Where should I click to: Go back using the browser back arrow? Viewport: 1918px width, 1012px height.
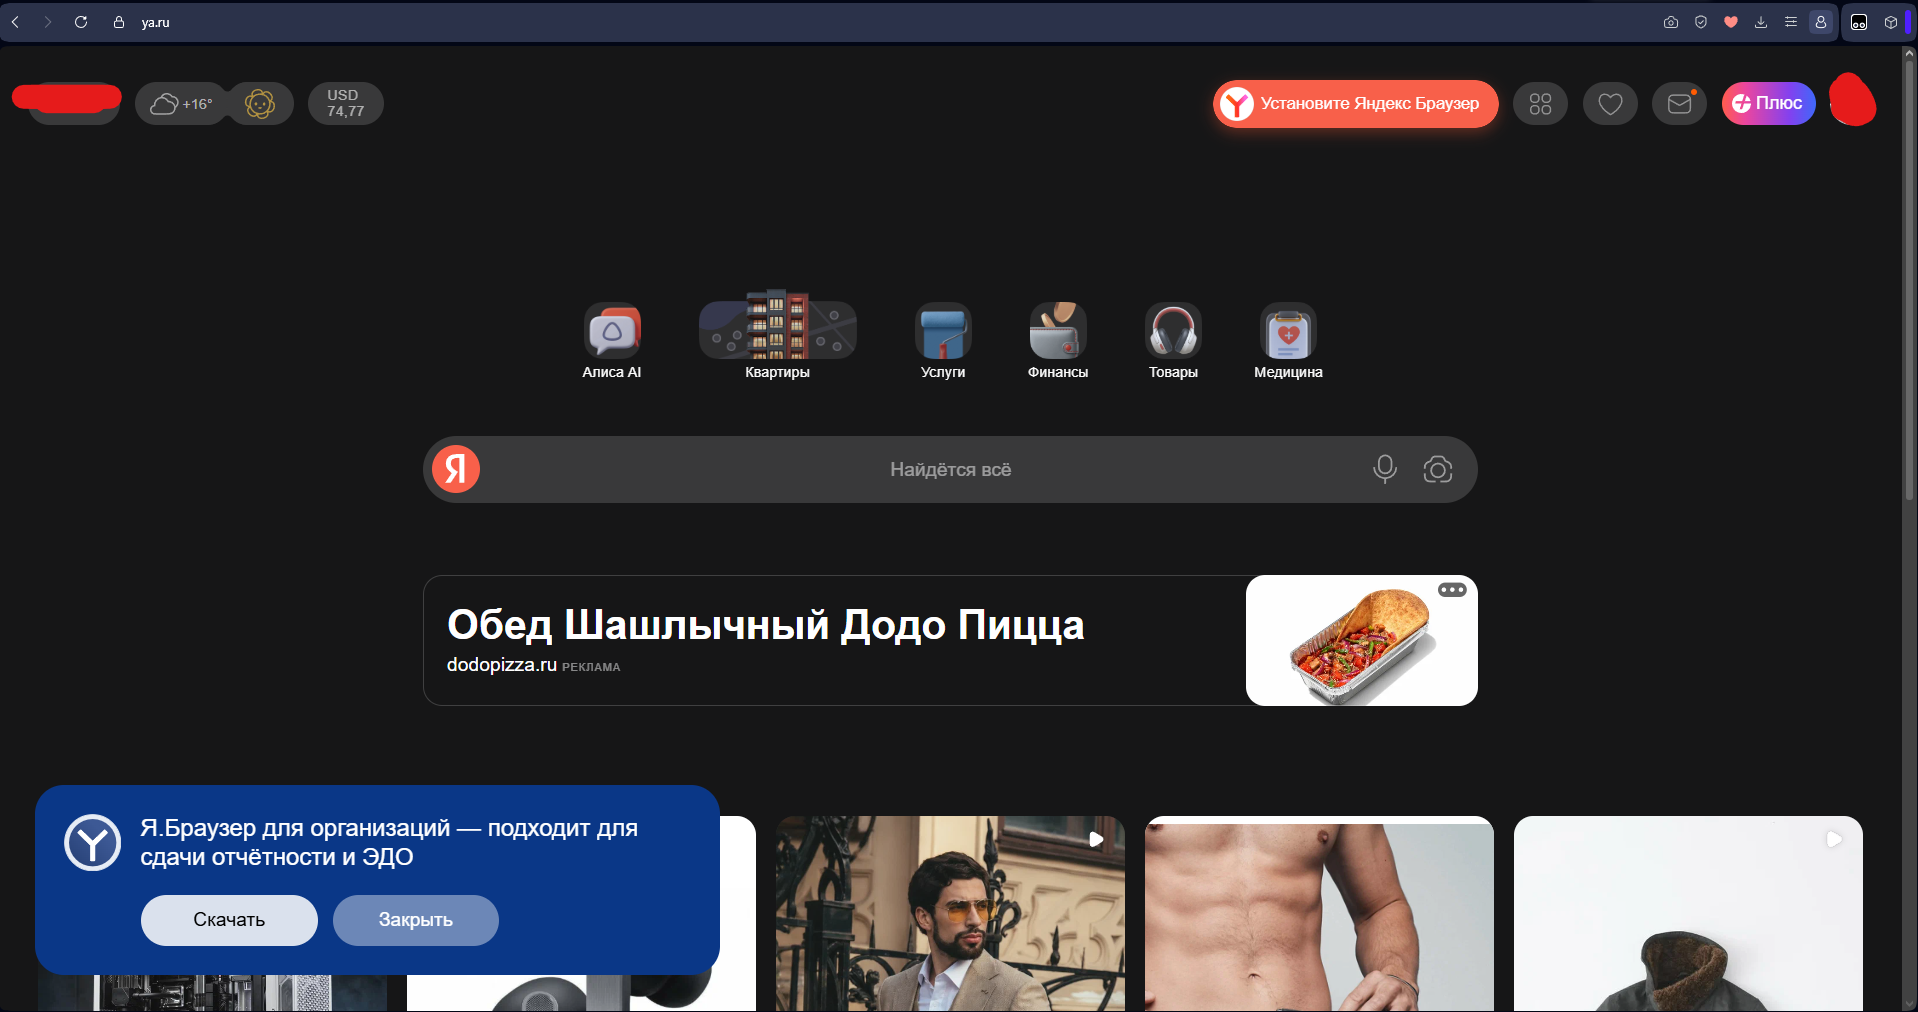(x=15, y=22)
